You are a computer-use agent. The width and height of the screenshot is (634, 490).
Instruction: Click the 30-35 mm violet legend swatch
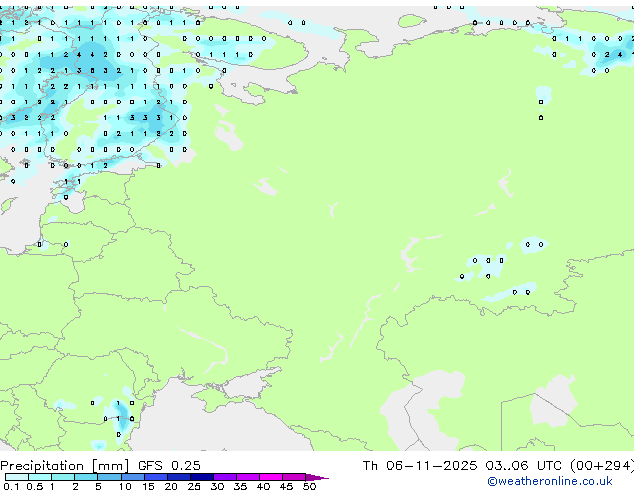225,477
